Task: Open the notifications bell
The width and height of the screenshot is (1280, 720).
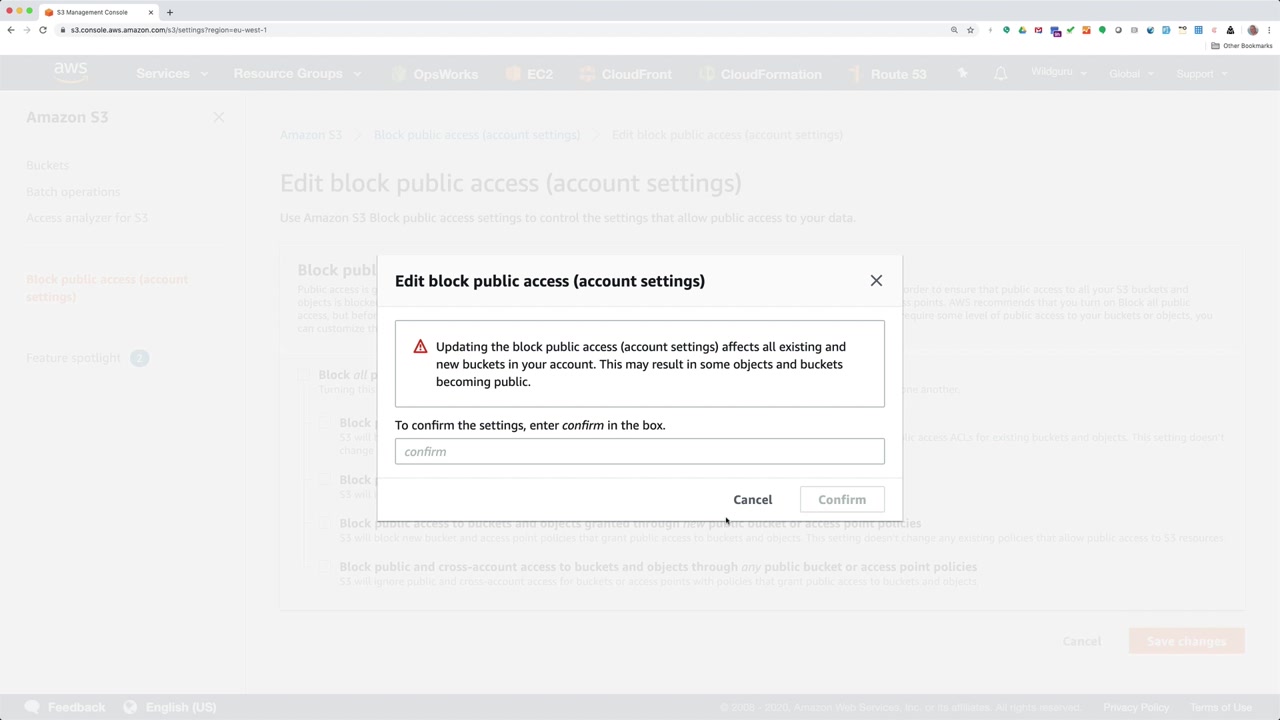Action: click(1000, 74)
